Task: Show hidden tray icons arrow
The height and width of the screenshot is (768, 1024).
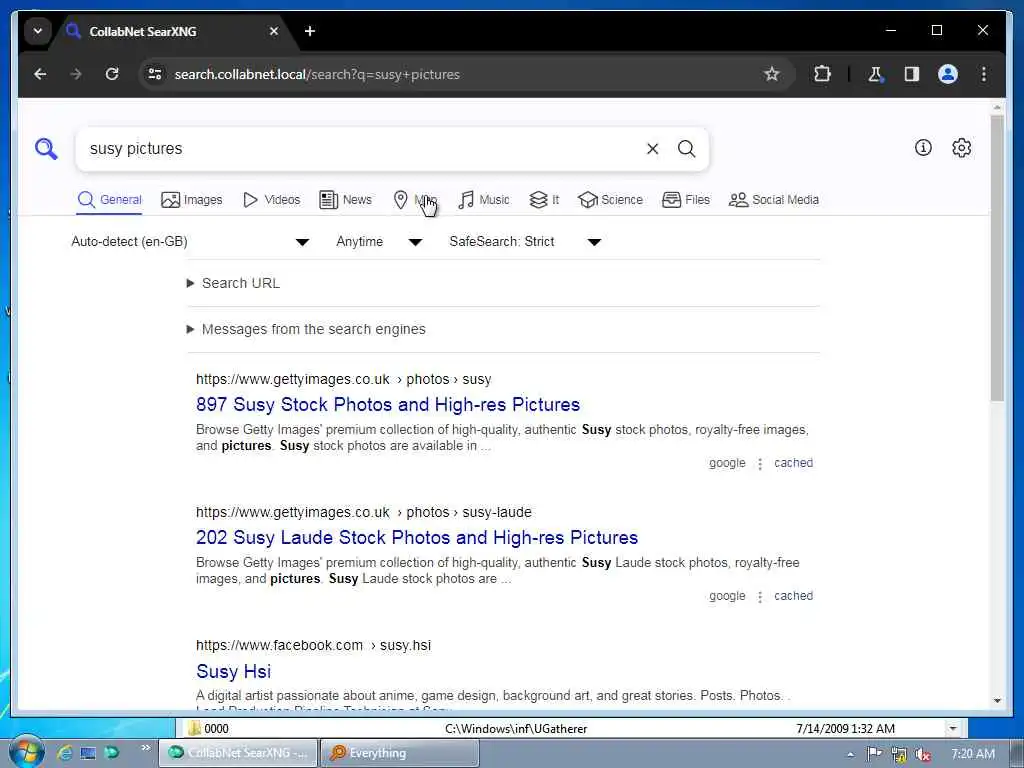Action: click(850, 754)
